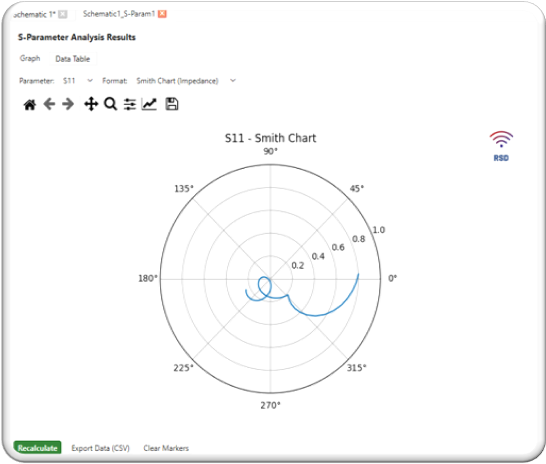
Task: Click the 135° axis label
Action: [184, 189]
